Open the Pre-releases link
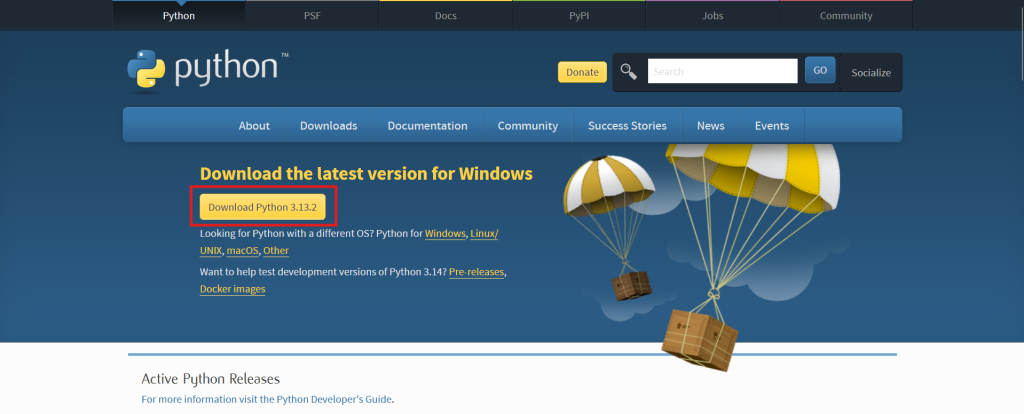The height and width of the screenshot is (414, 1024). [476, 272]
